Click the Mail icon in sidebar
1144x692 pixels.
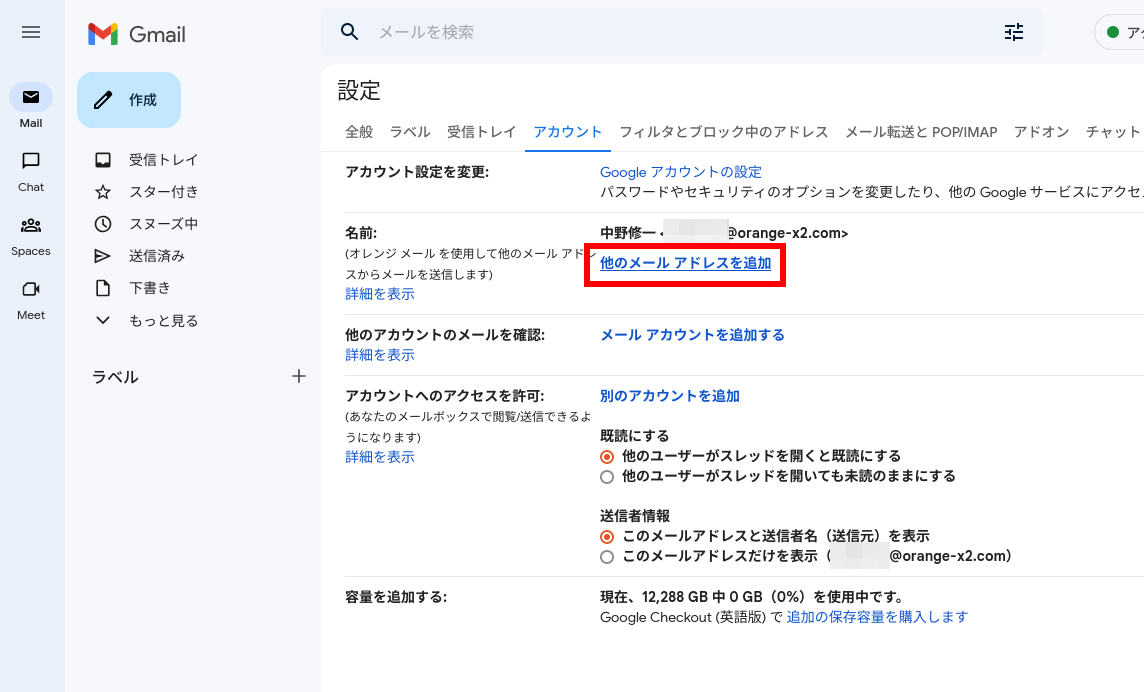pyautogui.click(x=31, y=98)
